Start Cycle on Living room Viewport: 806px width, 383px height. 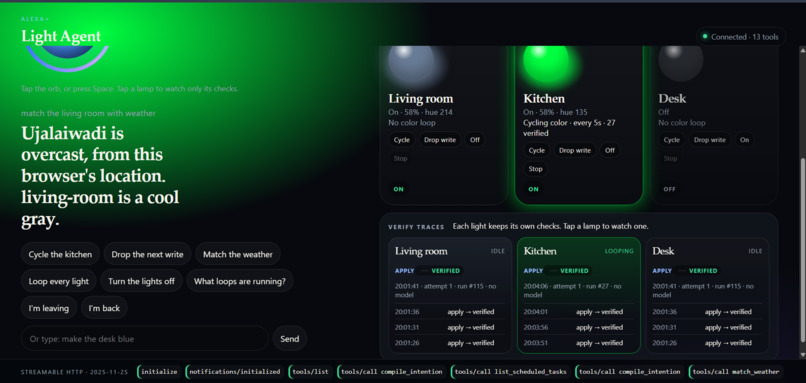point(402,140)
